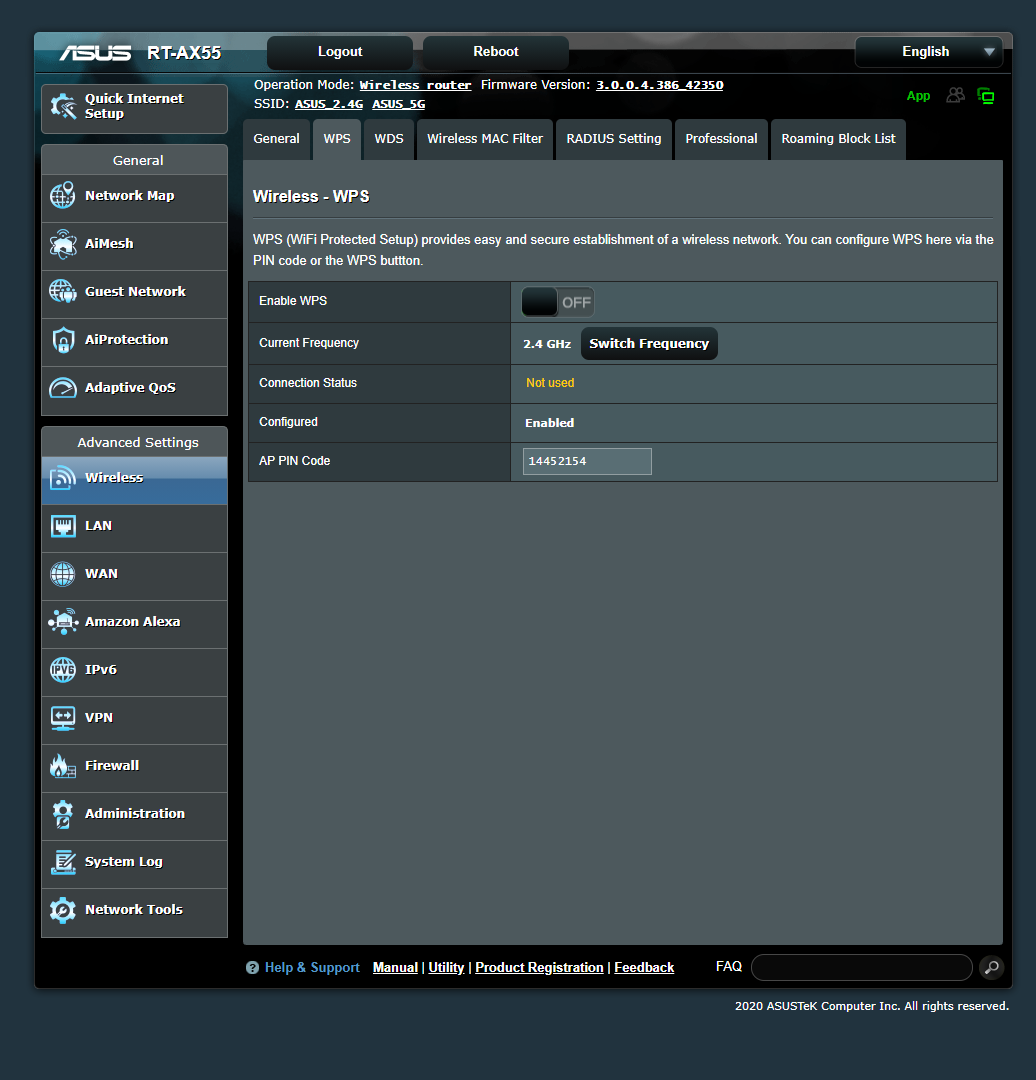
Task: Click the Amazon Alexa icon
Action: pos(63,621)
